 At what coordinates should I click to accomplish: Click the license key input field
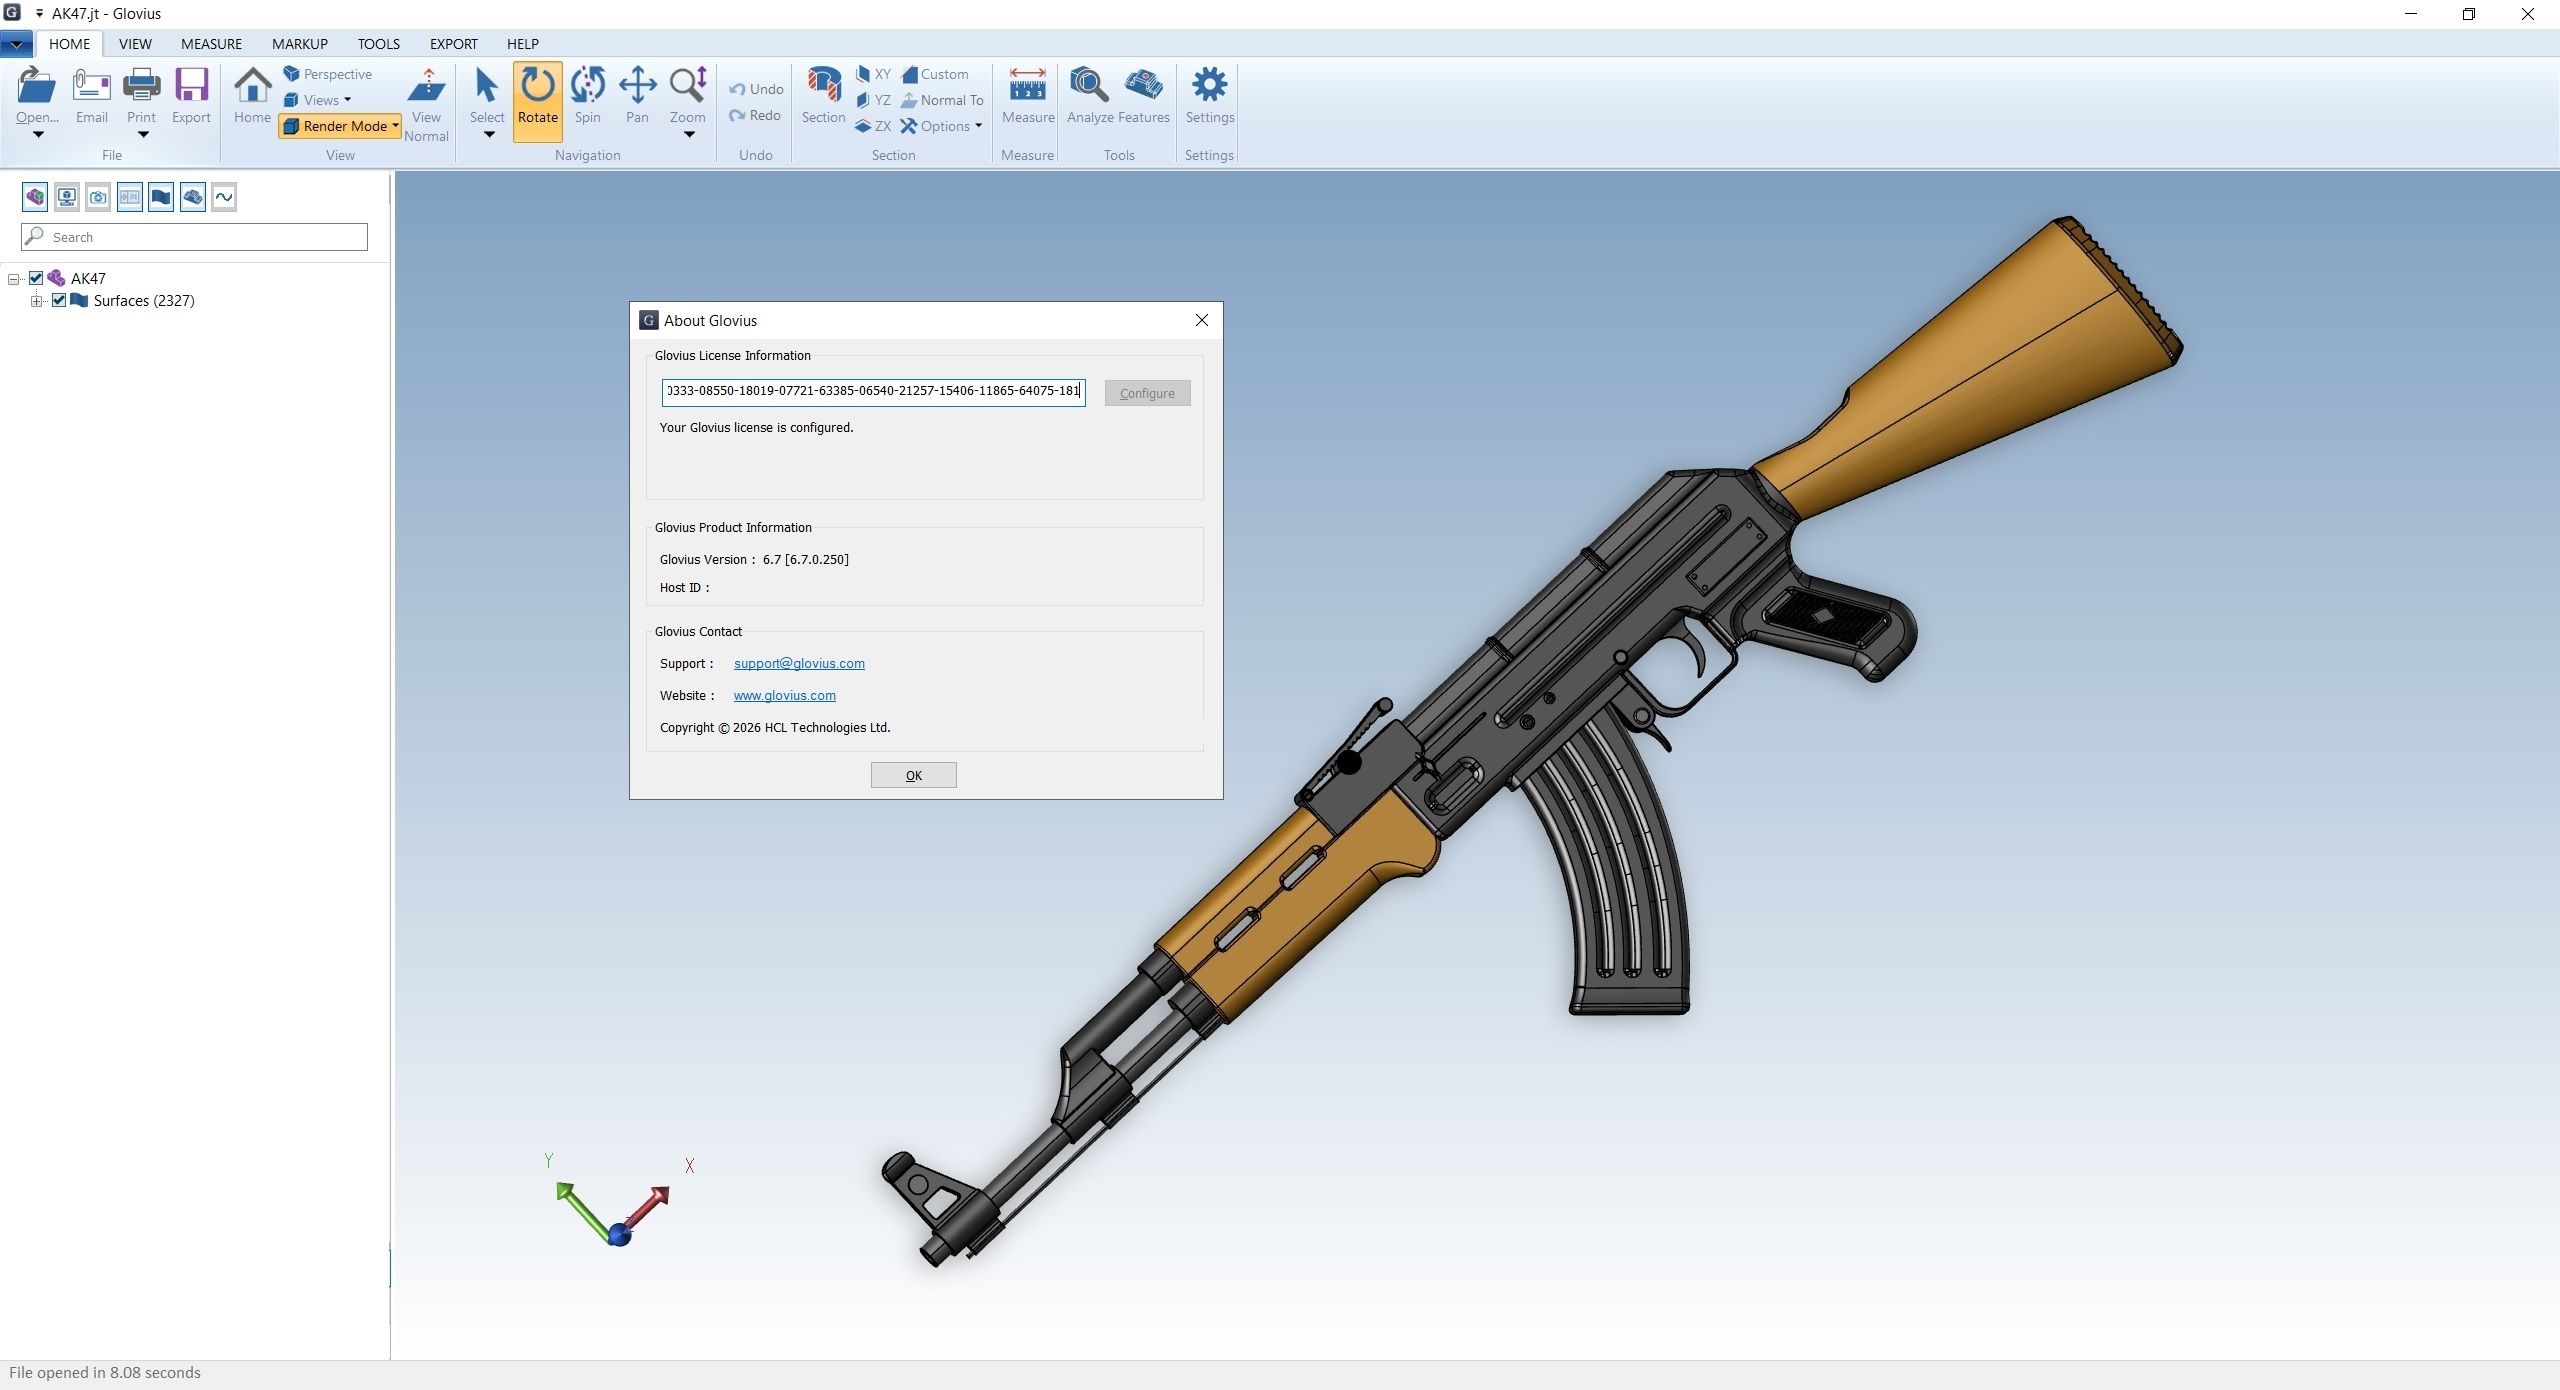pos(873,391)
